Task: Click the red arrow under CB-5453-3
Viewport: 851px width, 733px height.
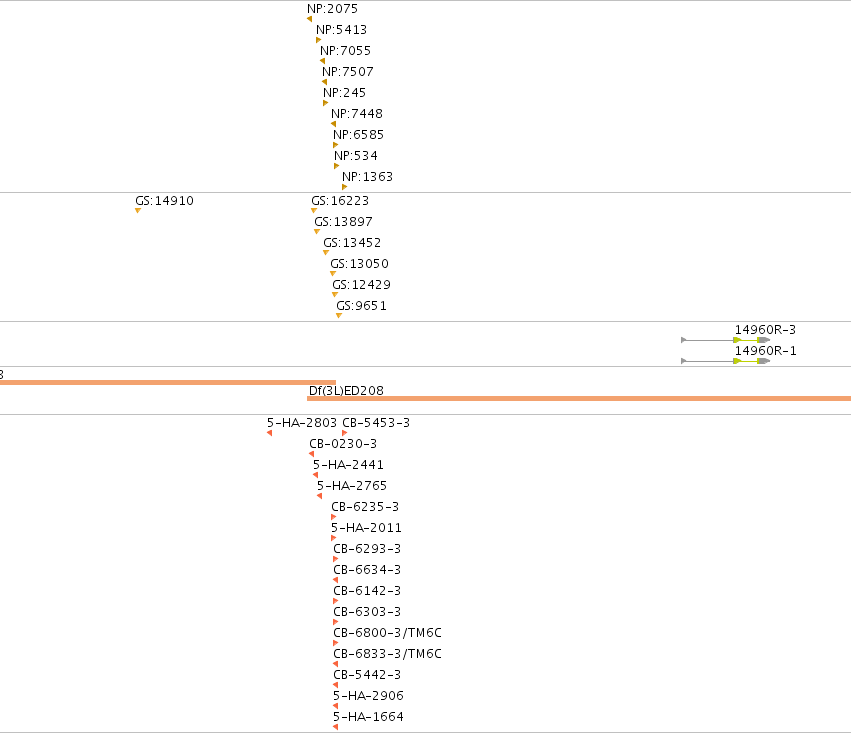Action: pos(345,433)
